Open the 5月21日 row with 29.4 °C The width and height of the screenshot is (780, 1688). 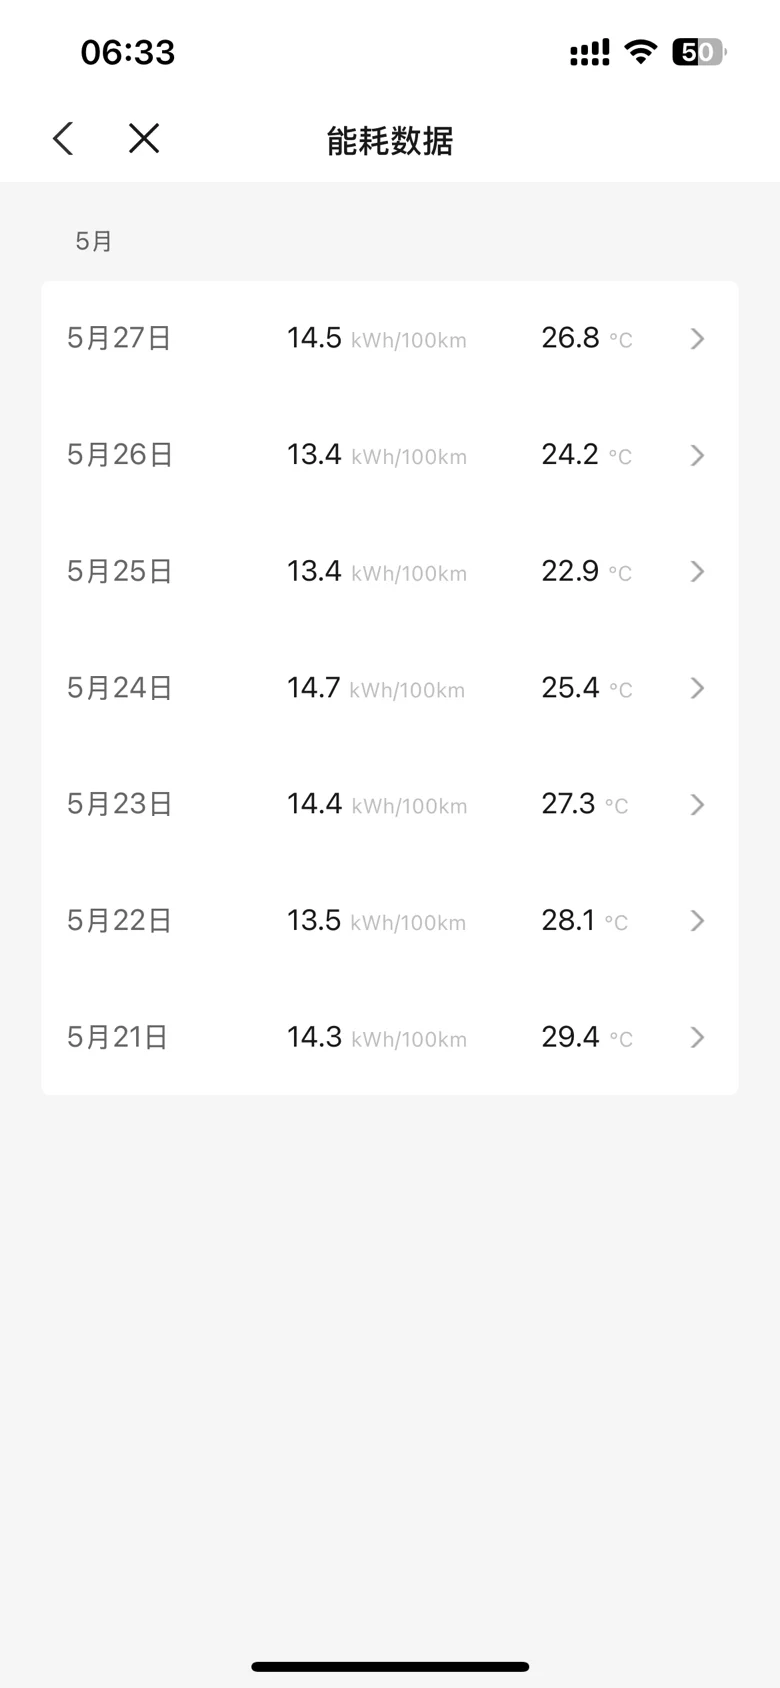(390, 1037)
